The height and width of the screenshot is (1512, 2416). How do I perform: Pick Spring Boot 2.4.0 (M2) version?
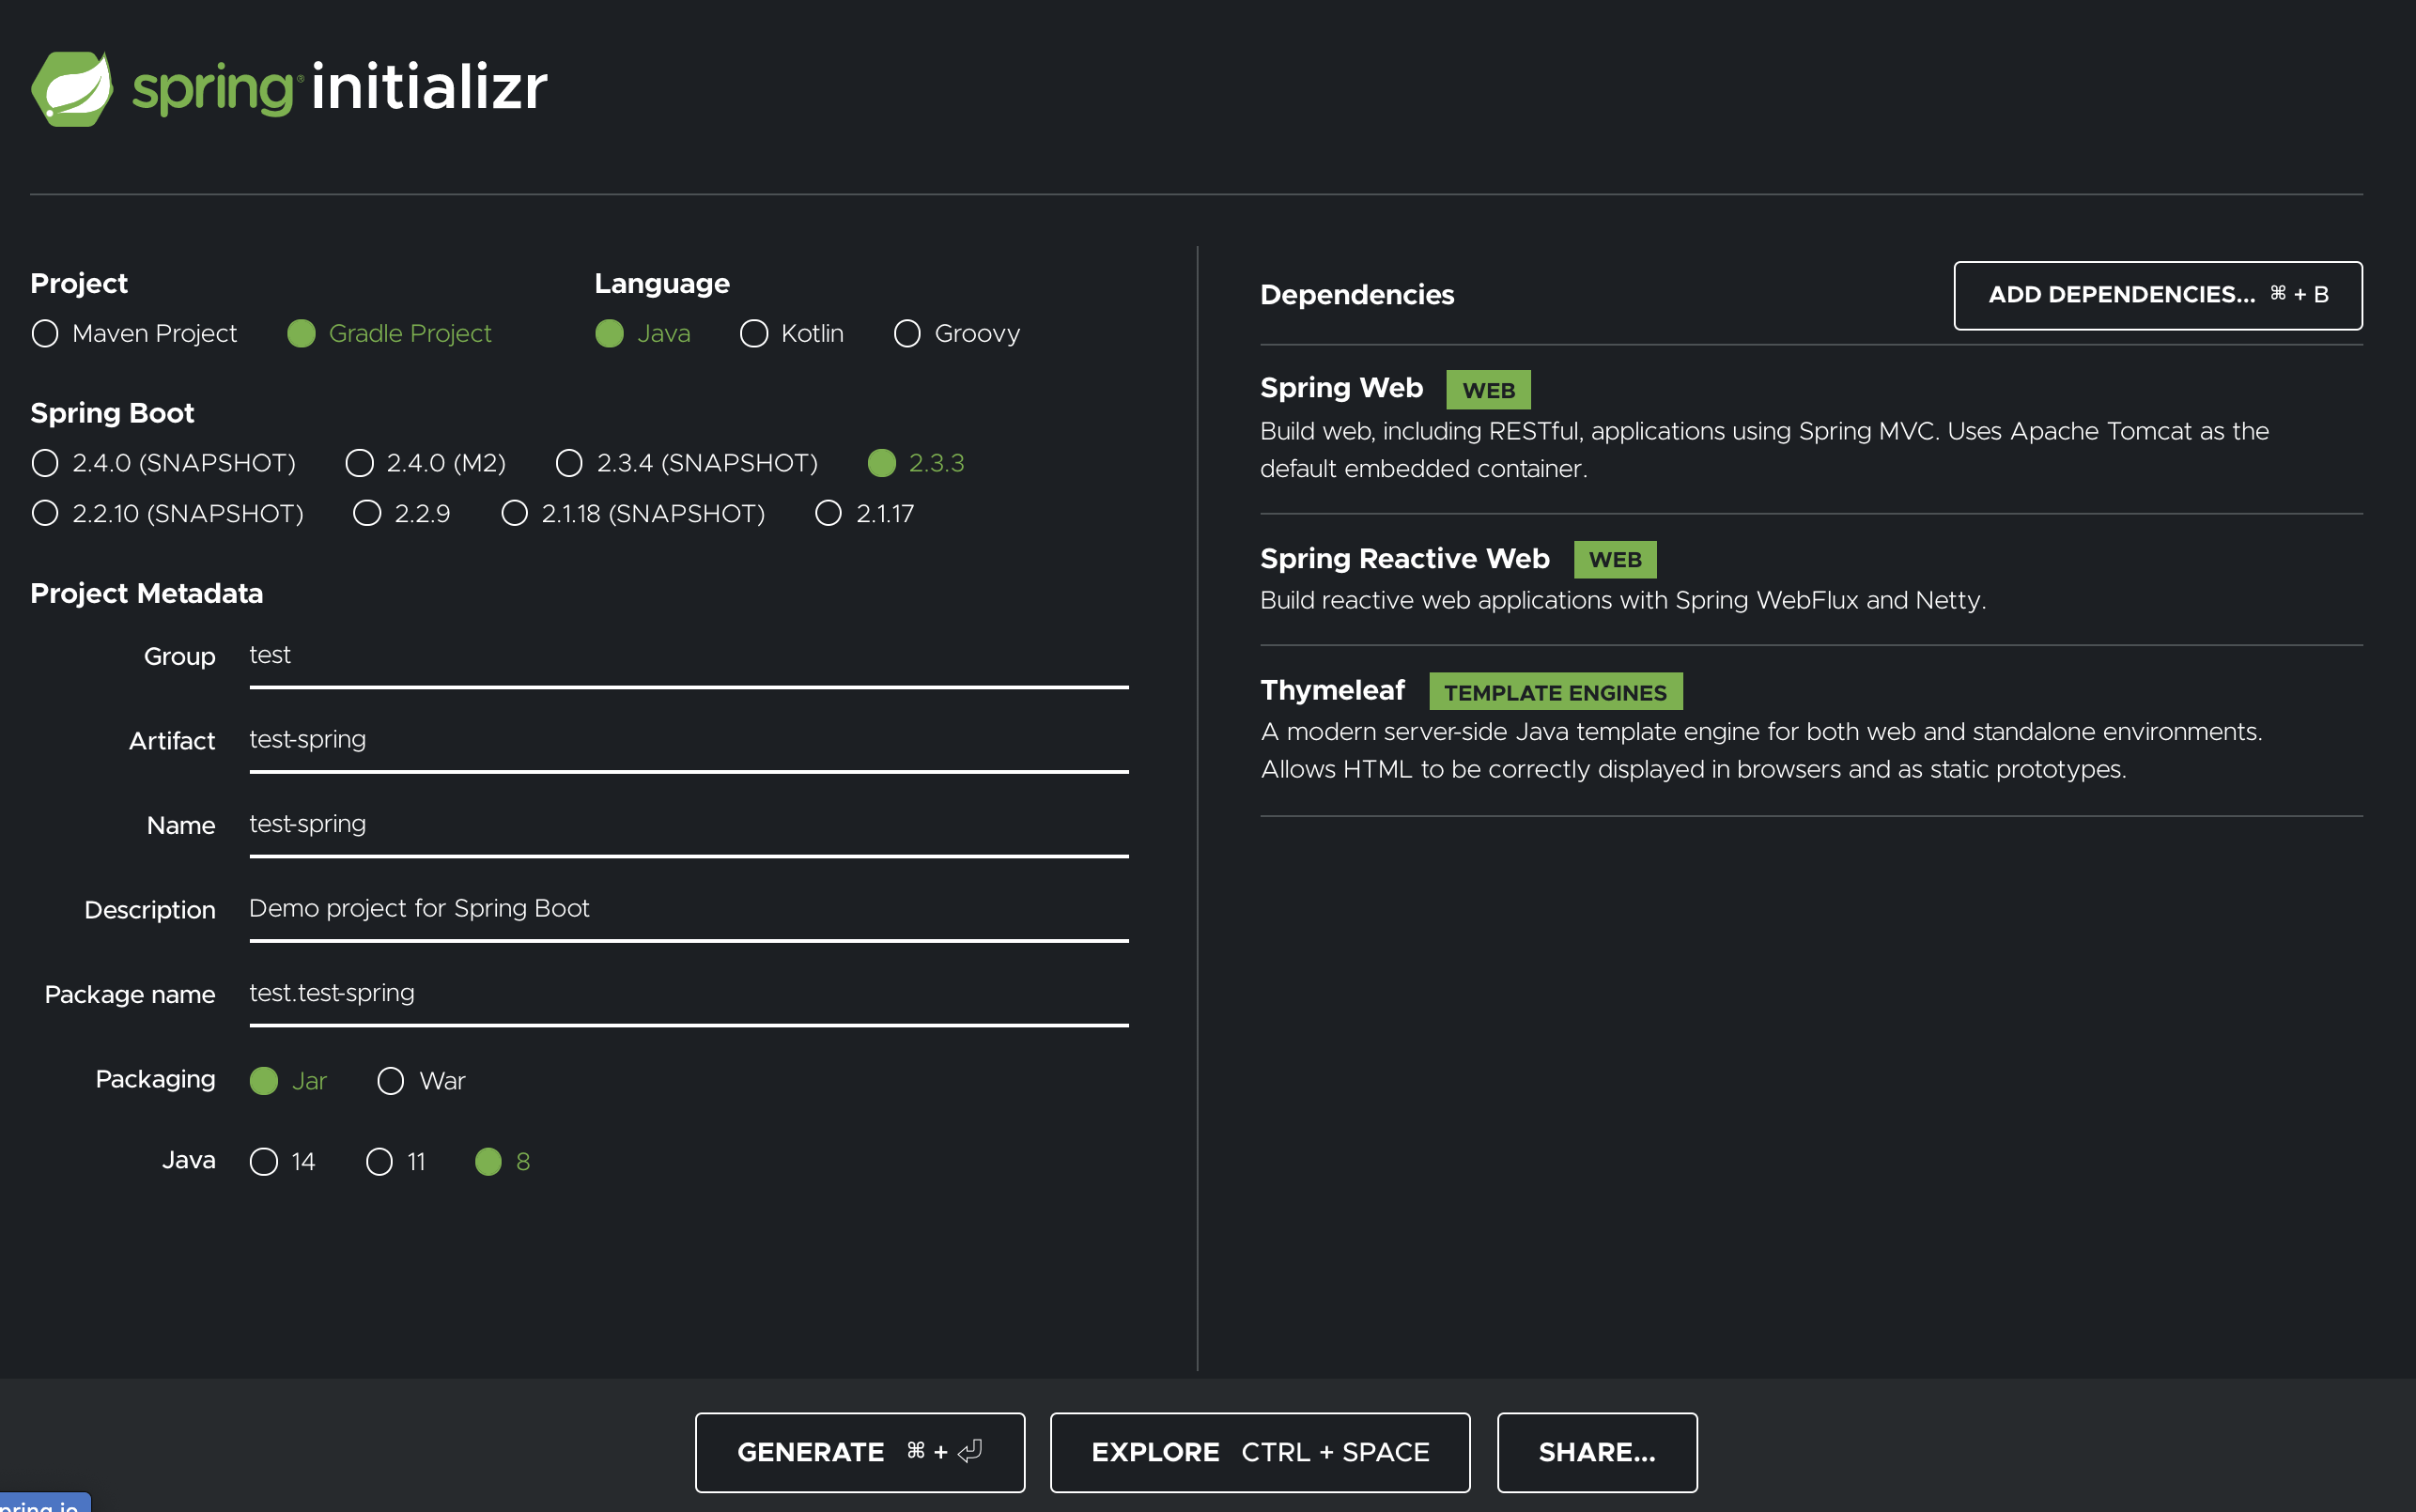tap(360, 463)
